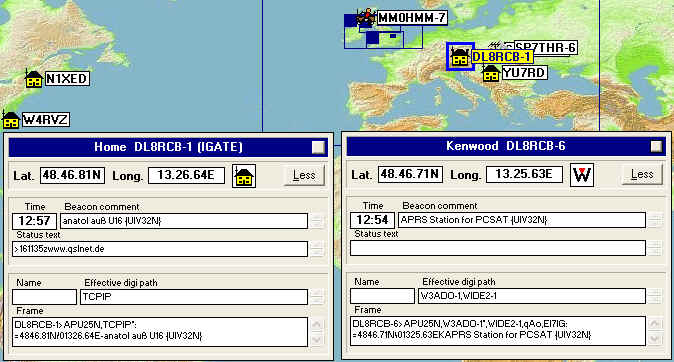Click square box in Home DL8RCB-1 title bar
674x362 pixels.
point(319,147)
